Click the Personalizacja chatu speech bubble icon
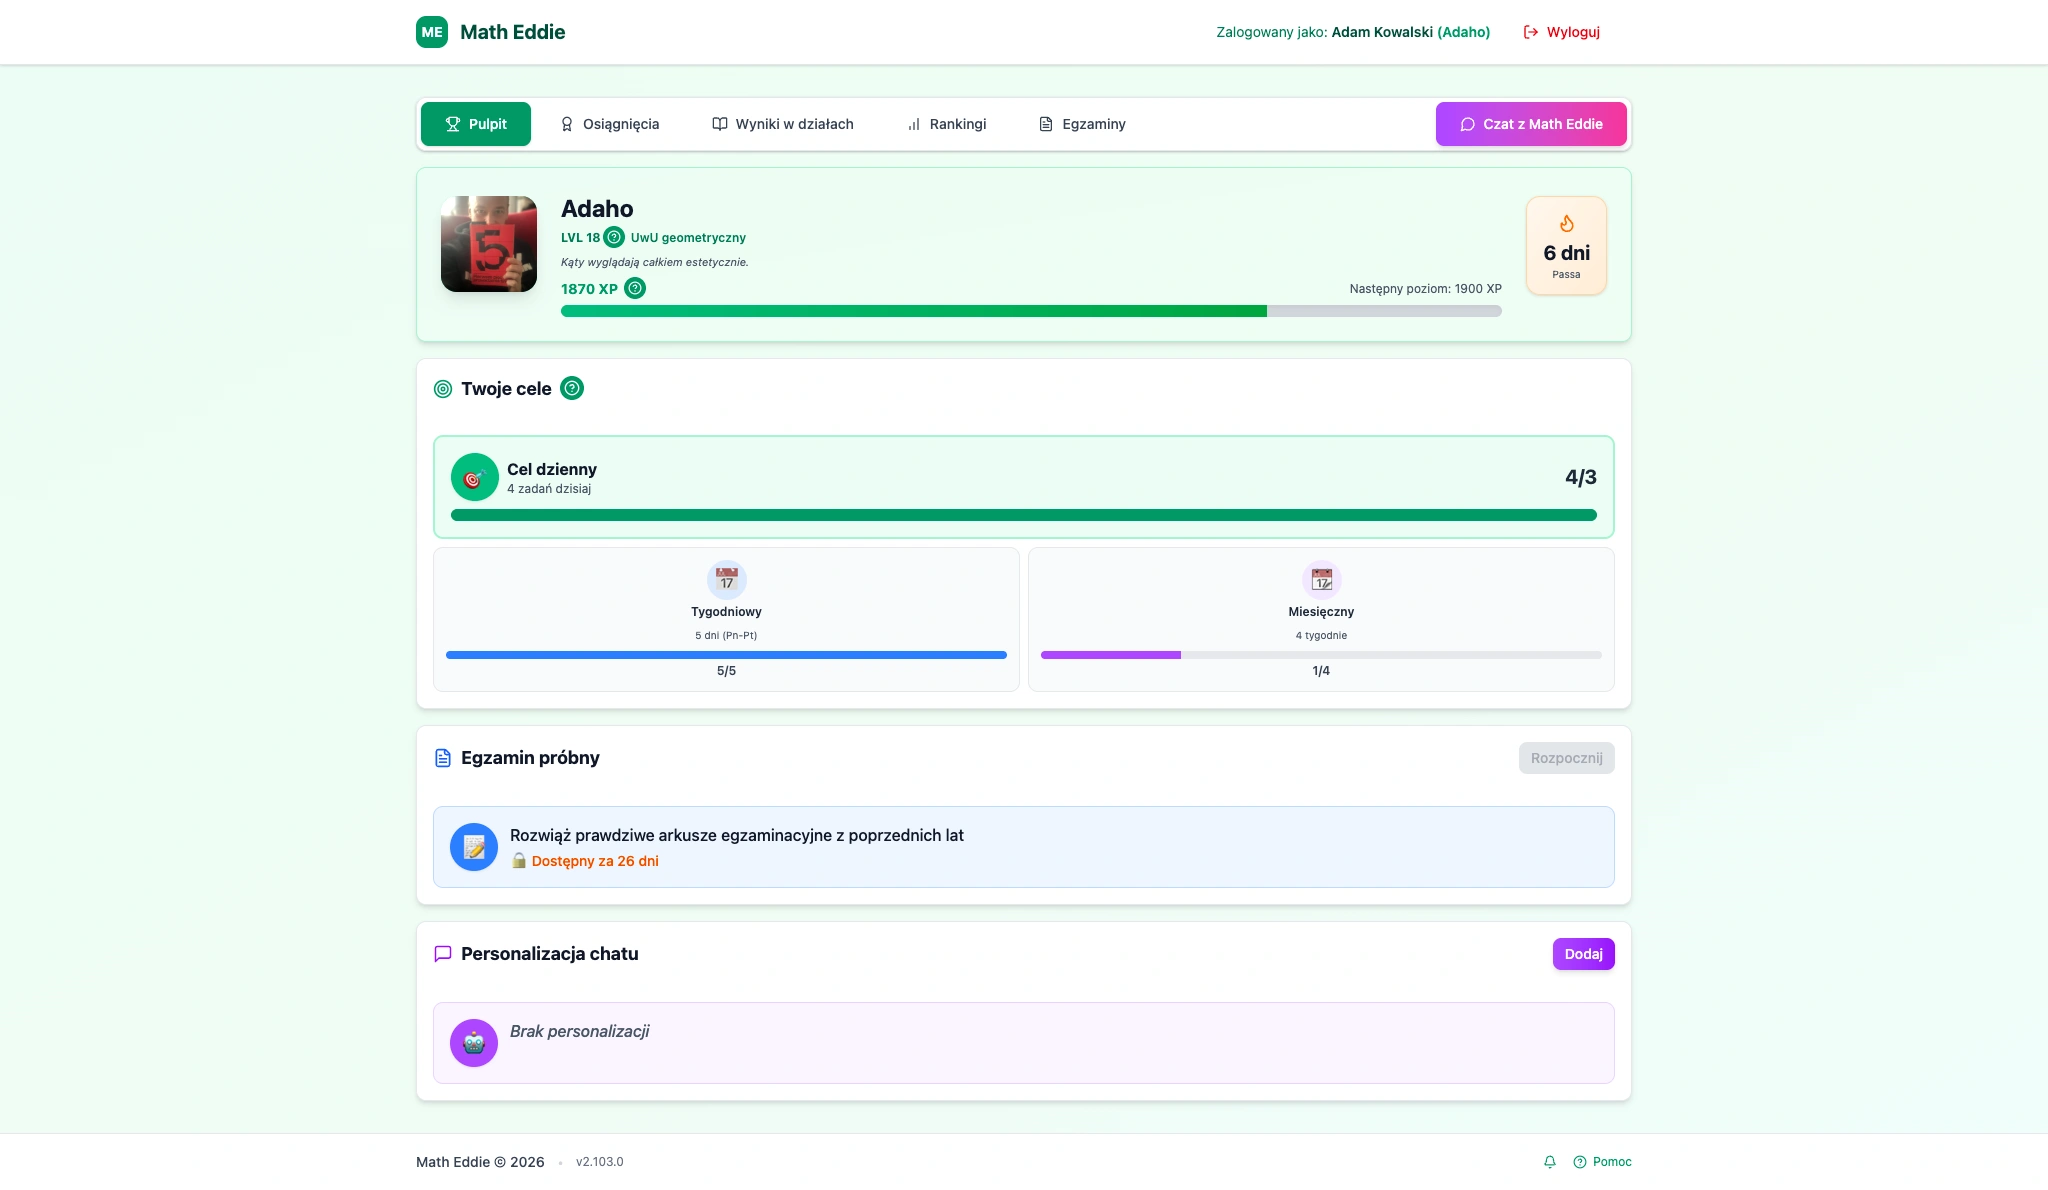This screenshot has width=2048, height=1190. click(x=443, y=954)
